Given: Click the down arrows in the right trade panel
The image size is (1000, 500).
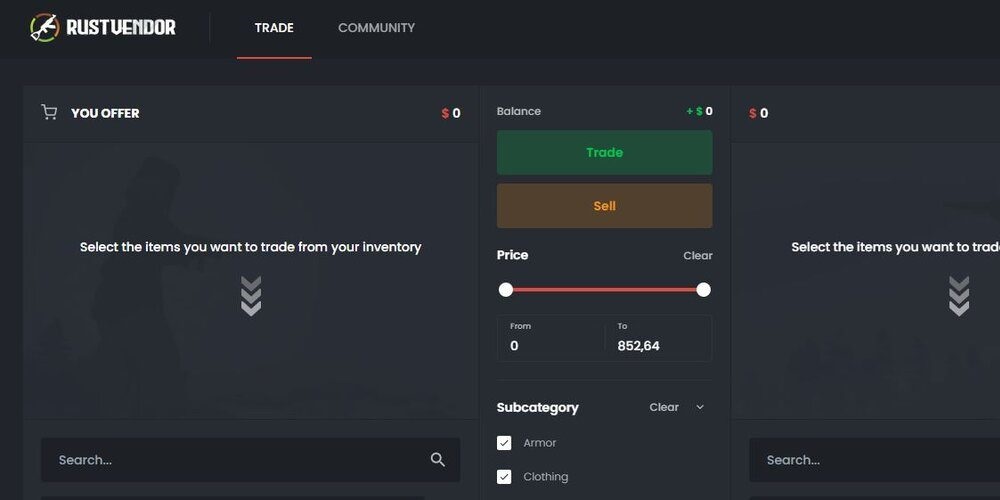Looking at the screenshot, I should click(x=959, y=296).
